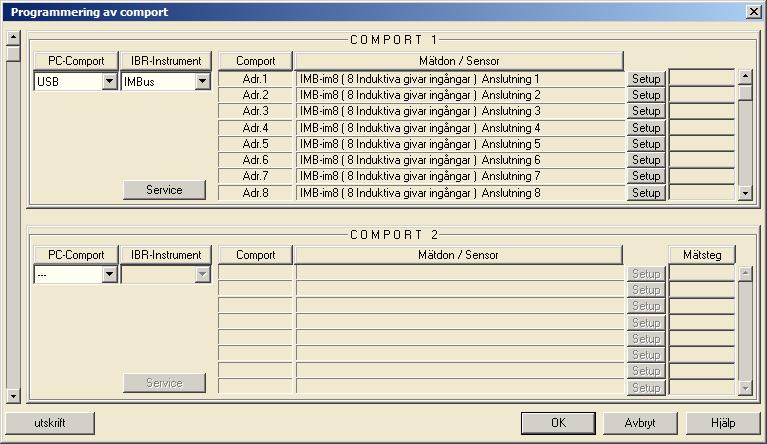Click Setup for Adr.8
This screenshot has width=767, height=444.
point(646,193)
